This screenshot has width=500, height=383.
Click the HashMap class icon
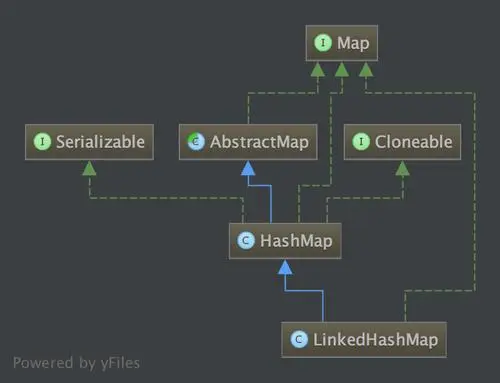coord(246,241)
